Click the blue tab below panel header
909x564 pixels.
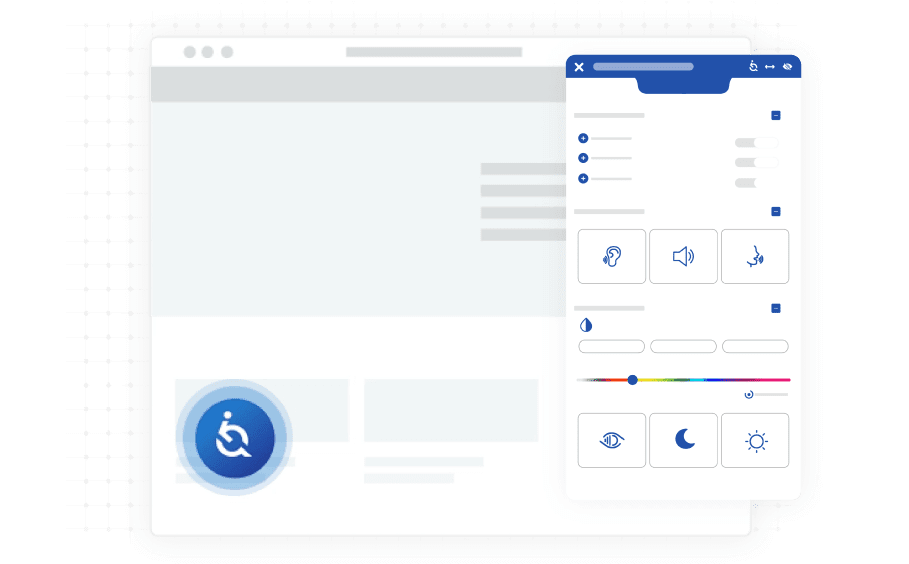pos(683,86)
